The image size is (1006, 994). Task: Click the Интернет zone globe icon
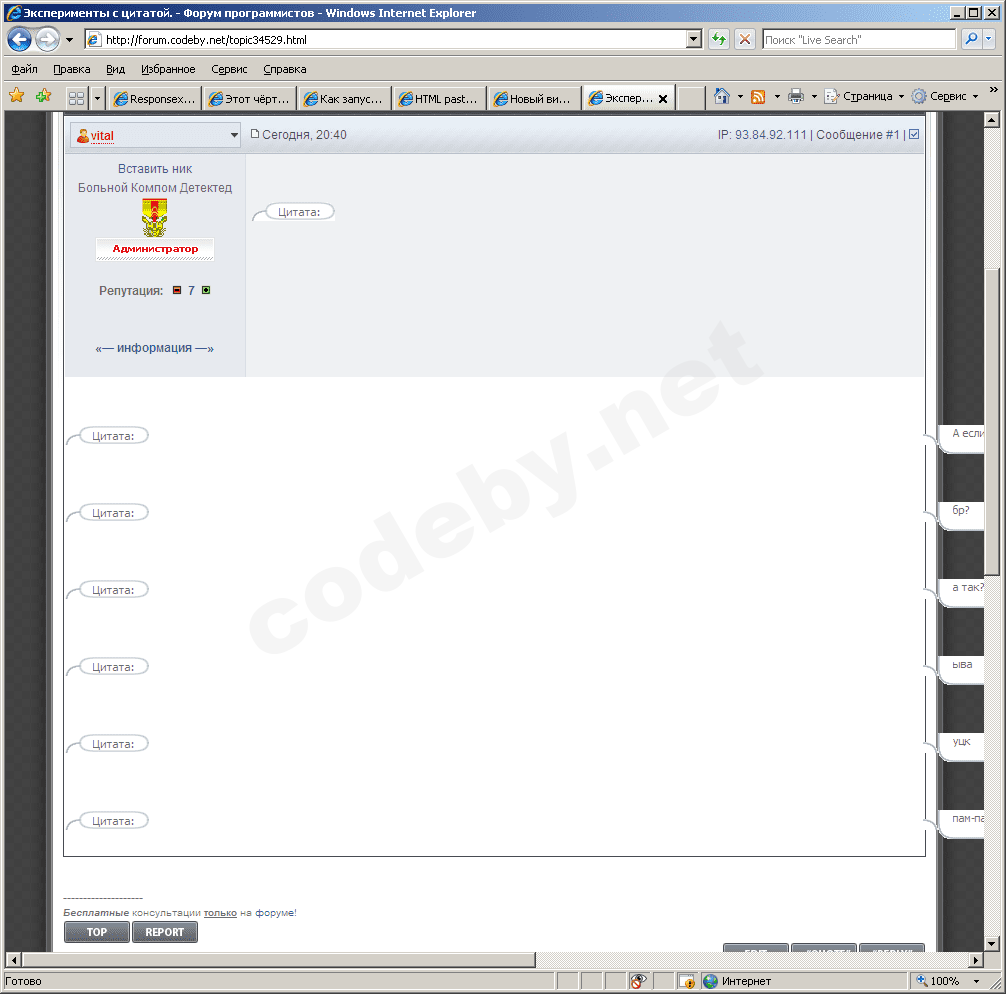[x=710, y=981]
